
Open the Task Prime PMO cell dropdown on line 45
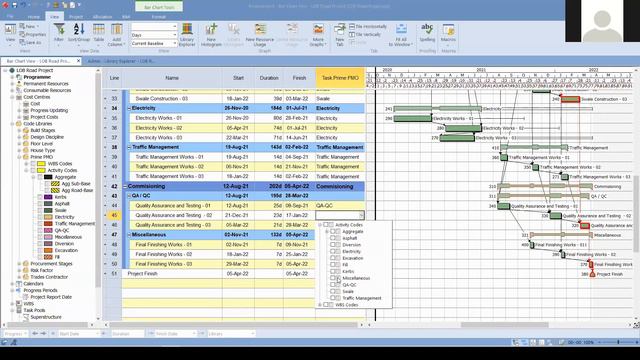[361, 215]
